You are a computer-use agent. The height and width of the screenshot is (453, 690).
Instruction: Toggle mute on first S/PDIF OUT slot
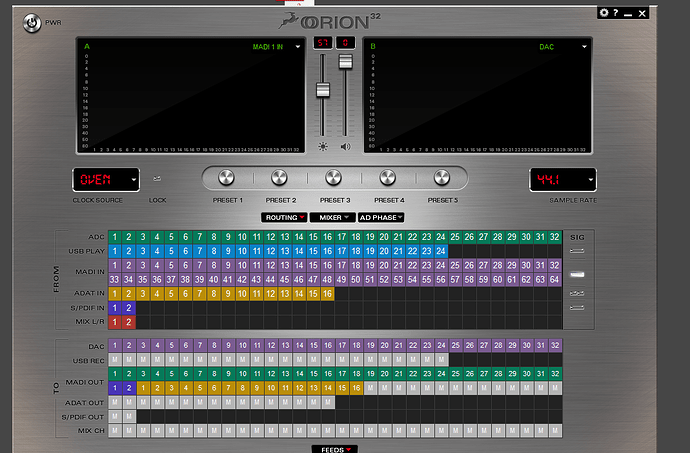click(x=115, y=416)
